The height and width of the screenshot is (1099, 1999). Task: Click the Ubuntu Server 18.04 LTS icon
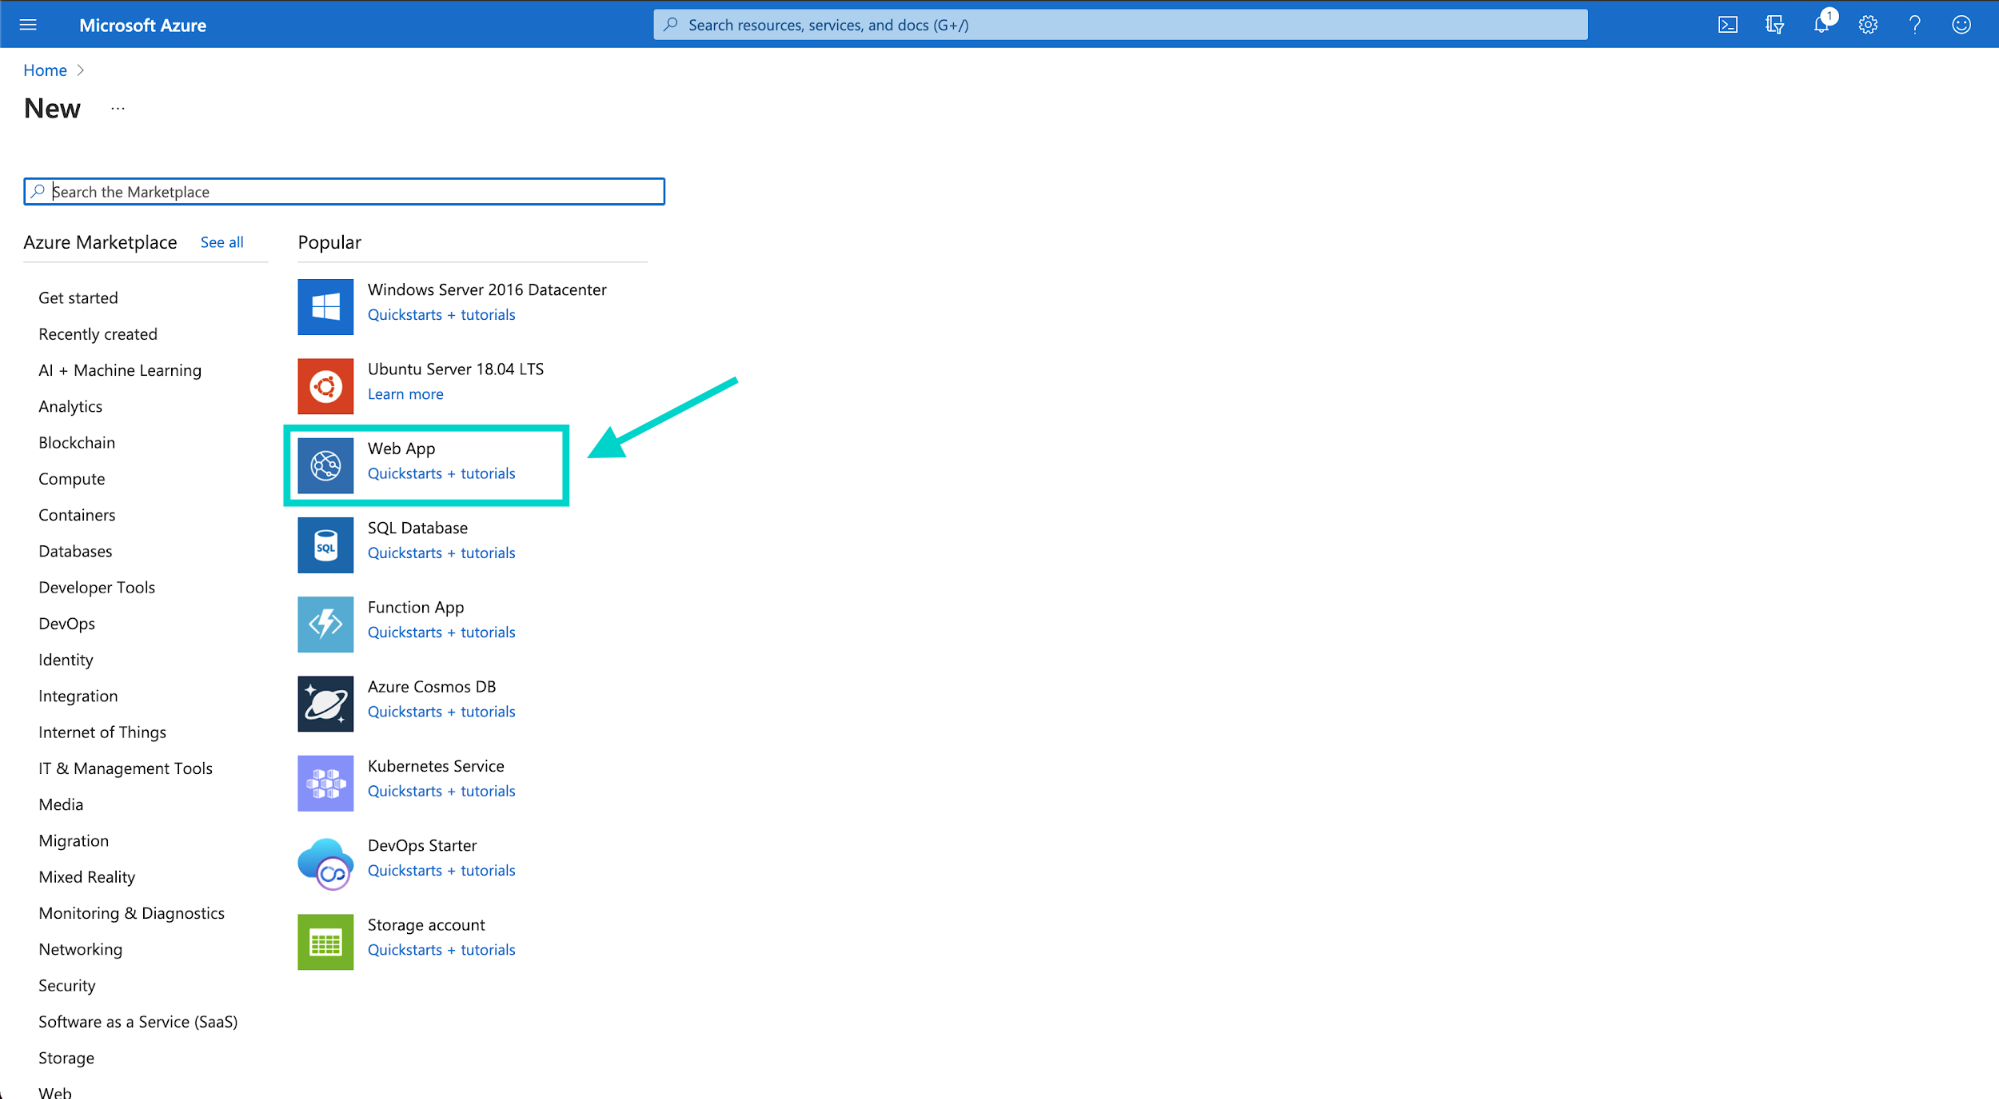point(325,386)
